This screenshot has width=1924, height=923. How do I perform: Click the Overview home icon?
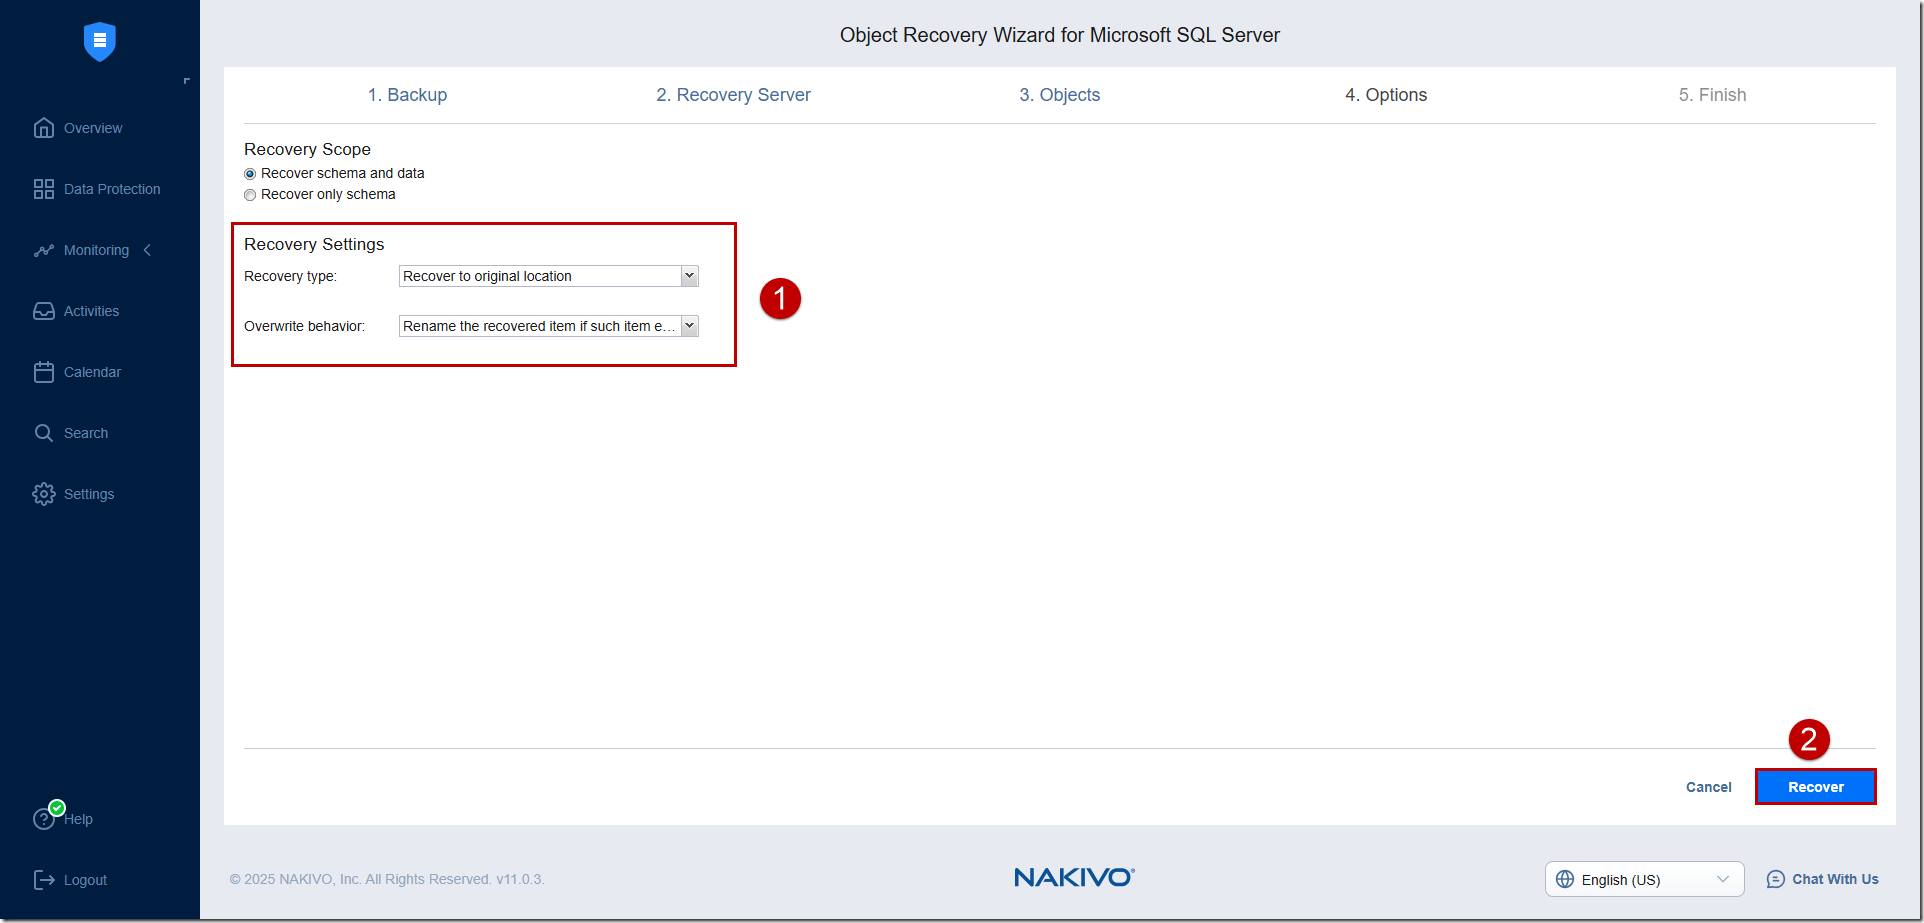click(44, 128)
